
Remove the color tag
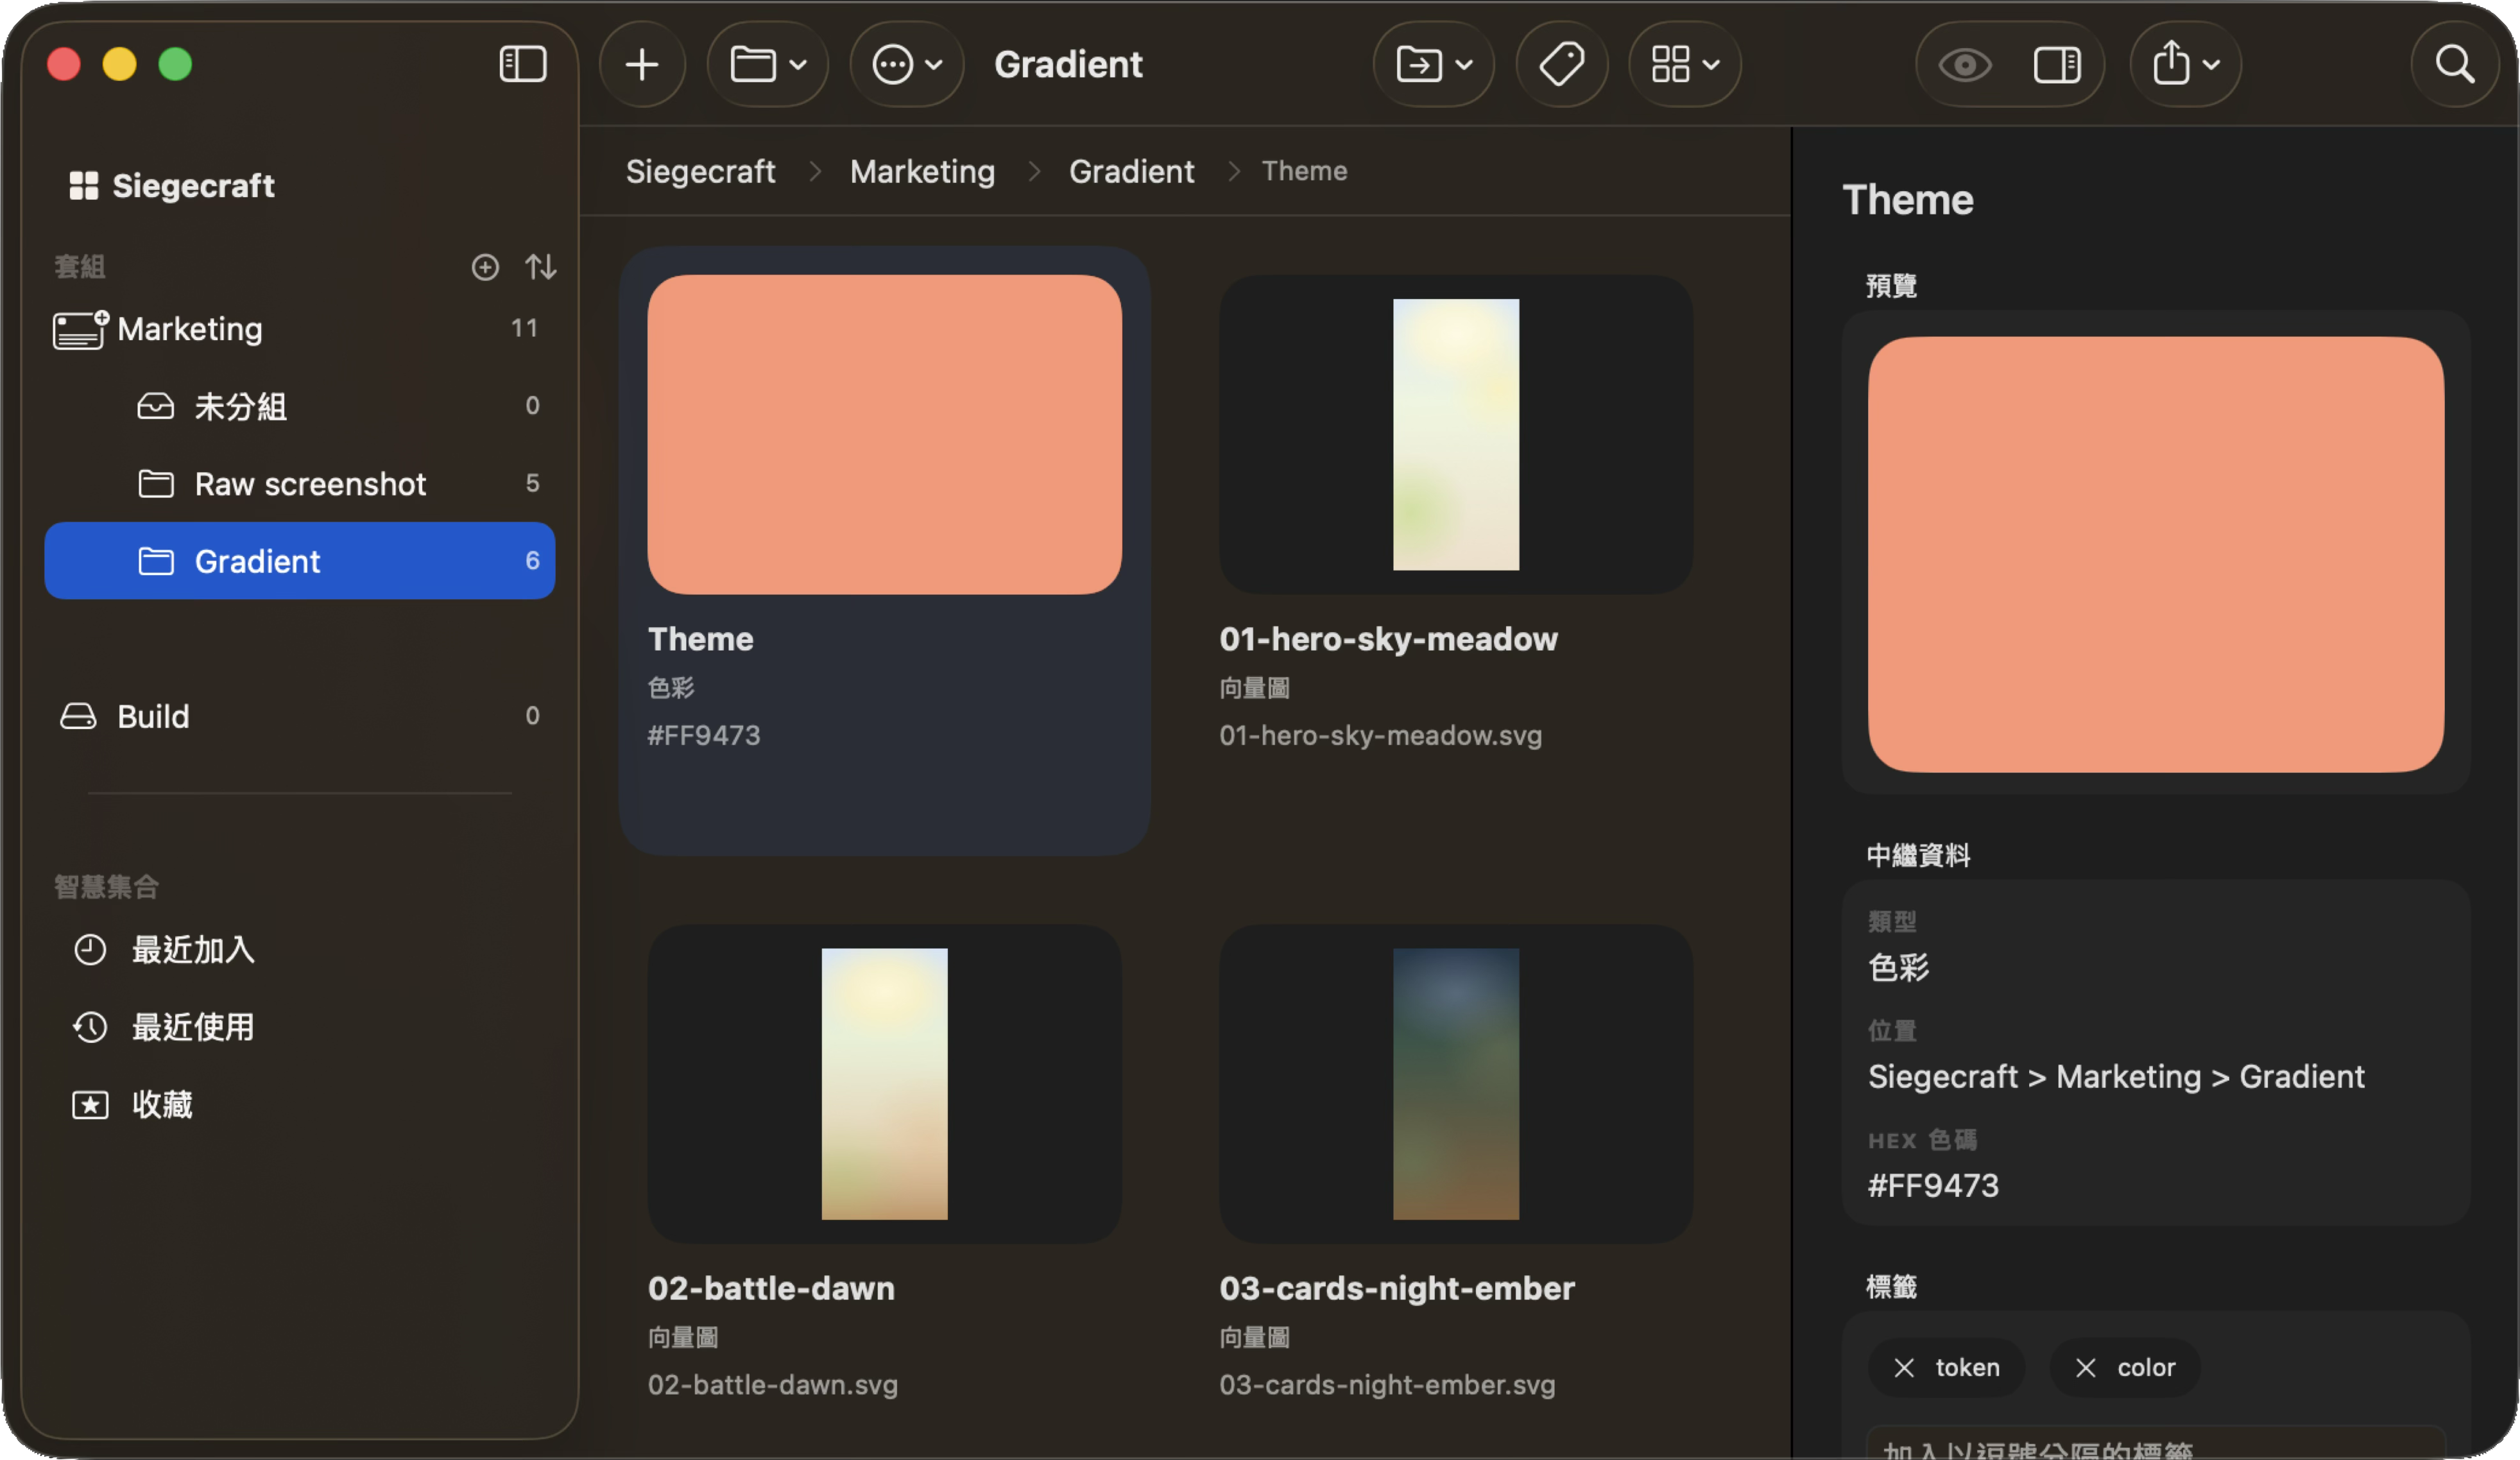click(2085, 1368)
